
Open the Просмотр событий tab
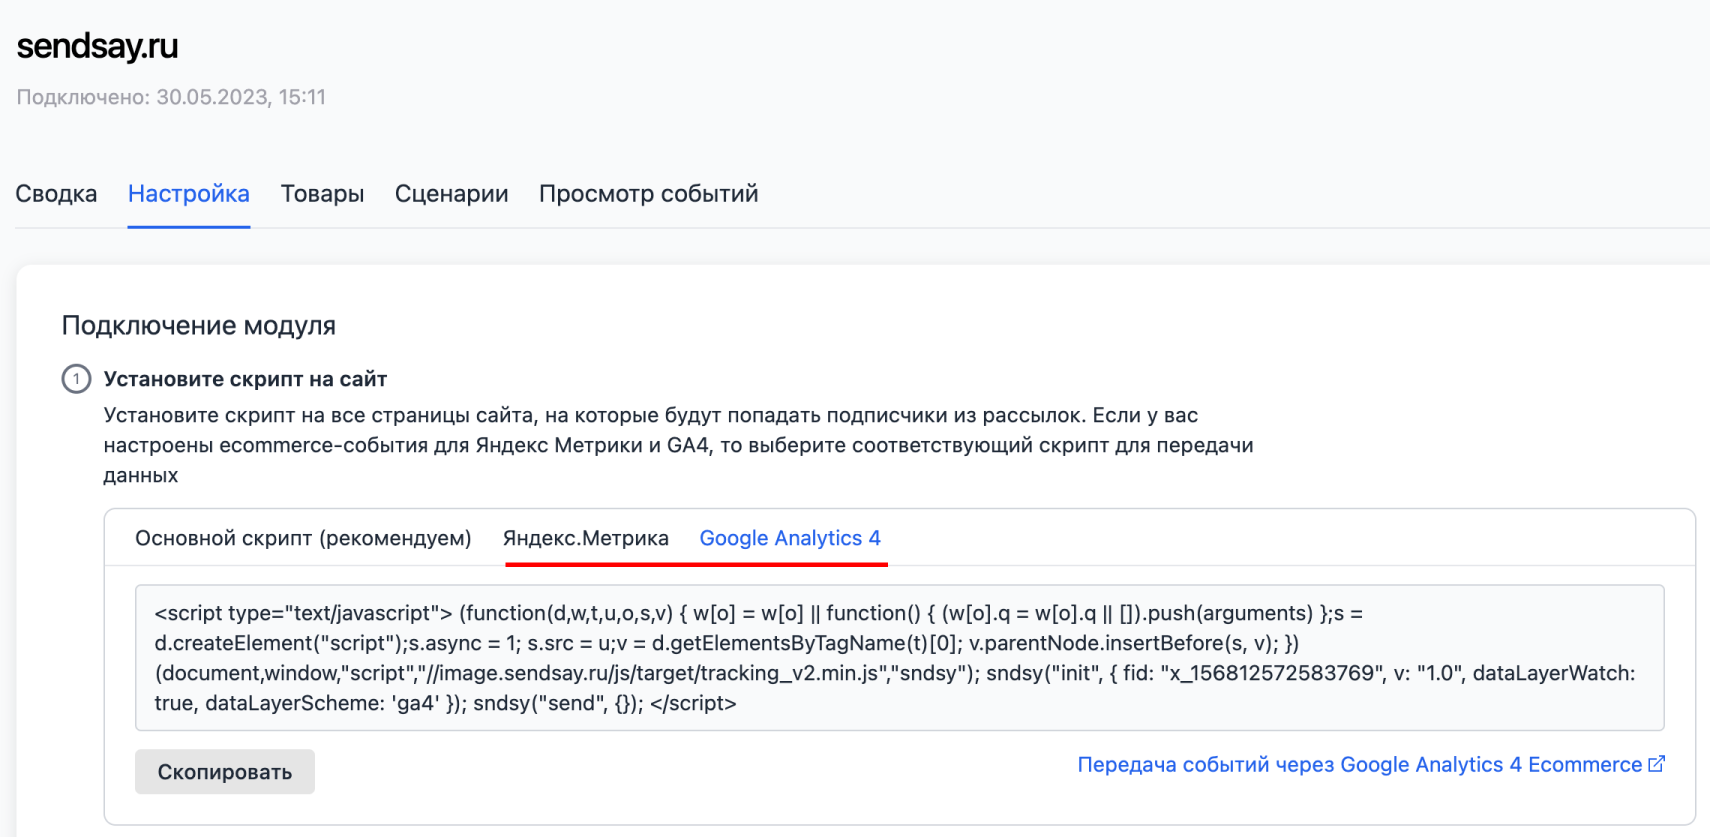coord(648,194)
